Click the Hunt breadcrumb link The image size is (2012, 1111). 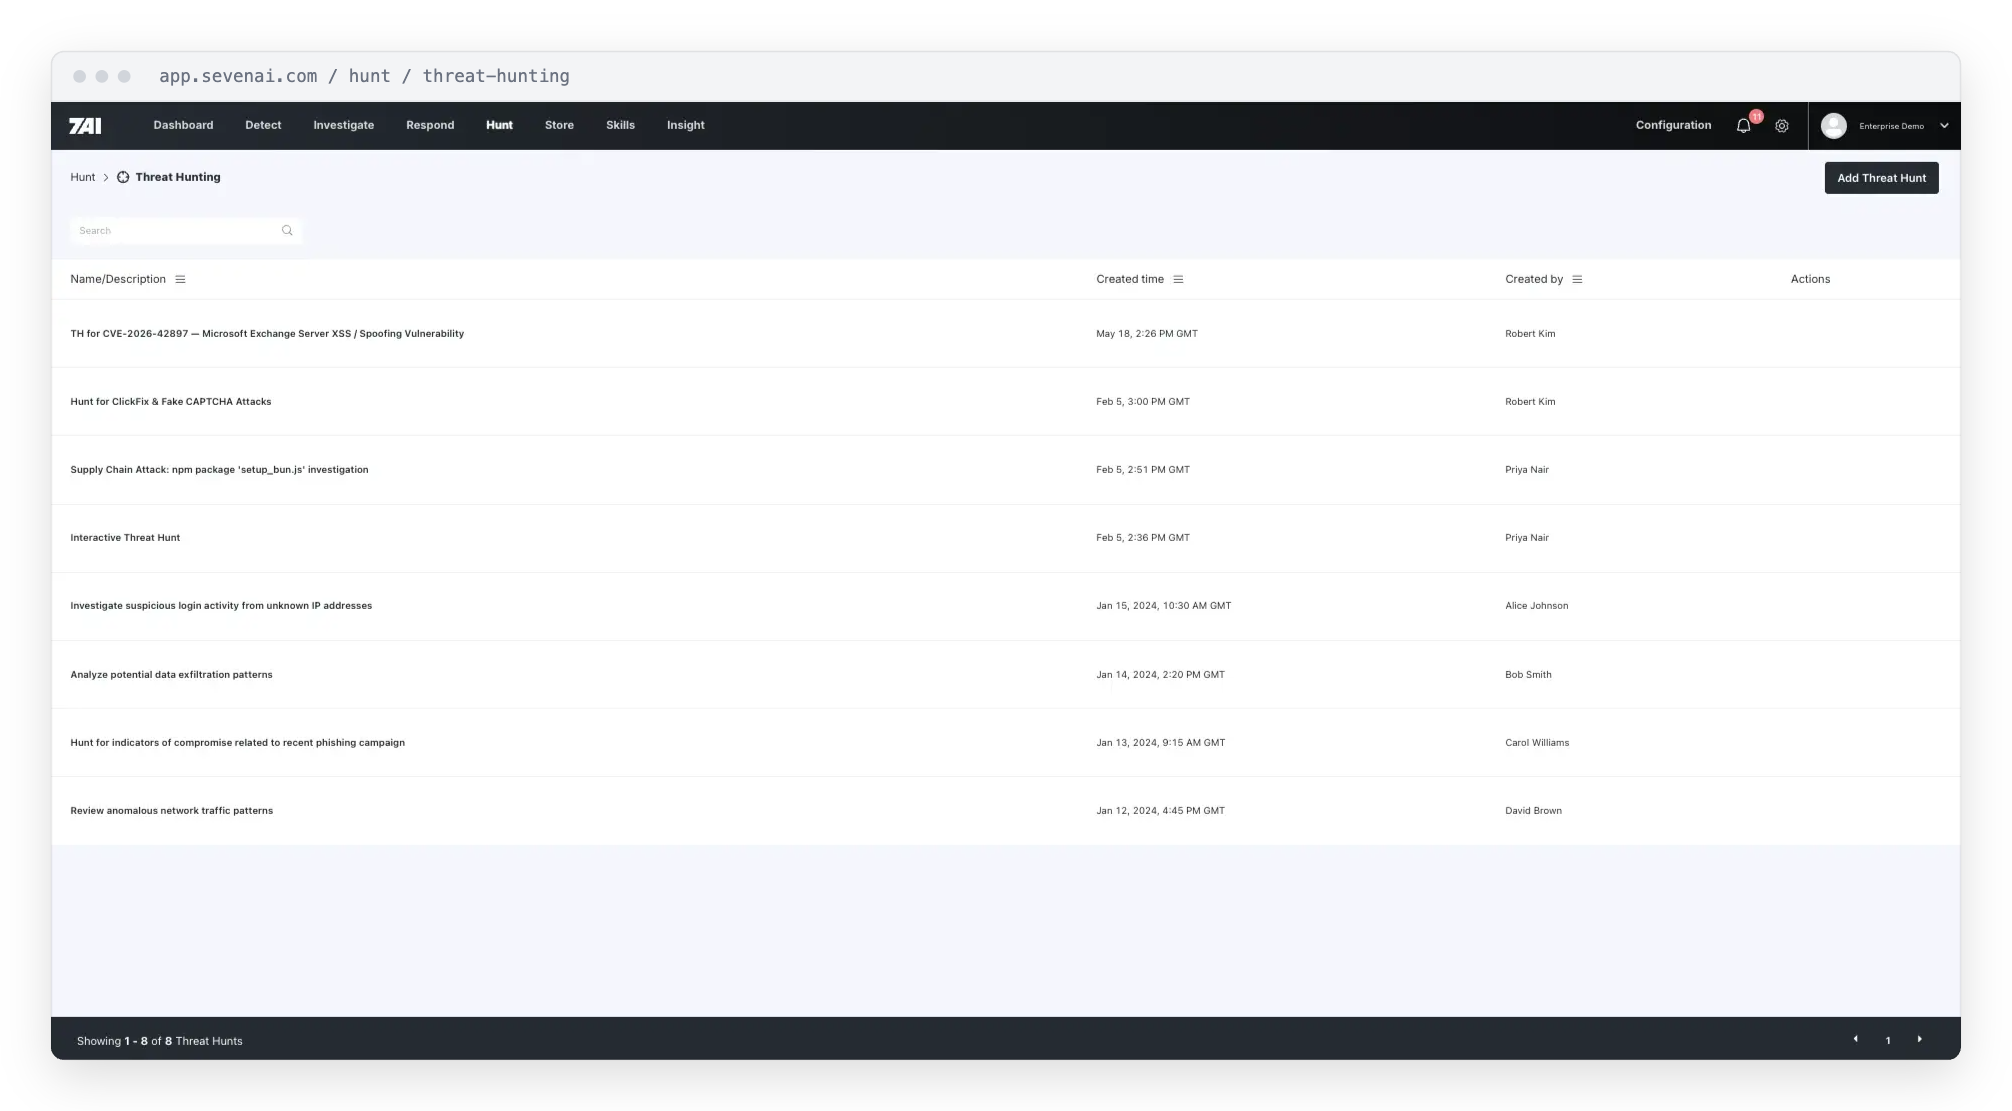point(82,177)
